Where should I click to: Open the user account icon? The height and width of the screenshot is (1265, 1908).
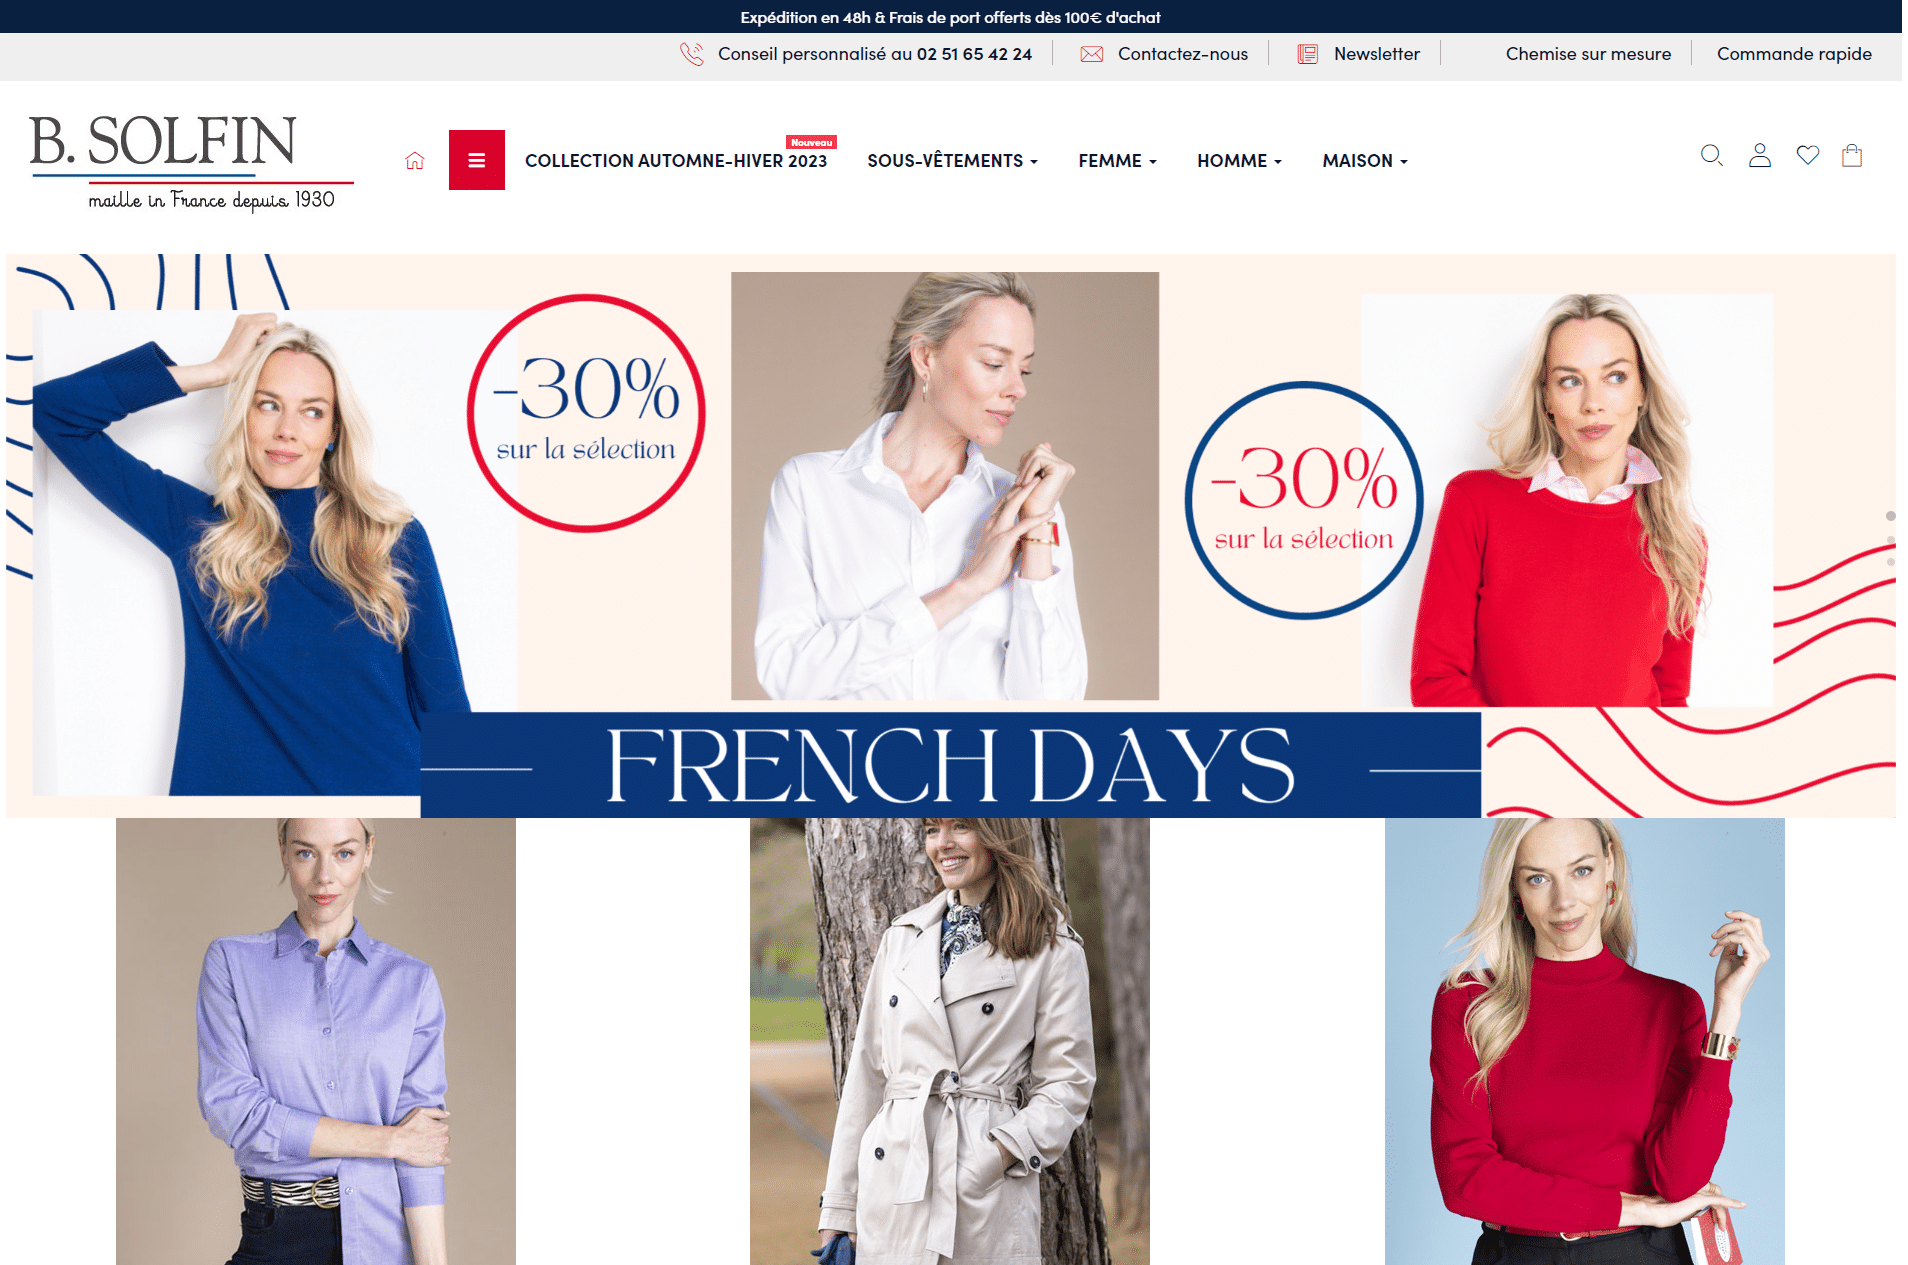click(1760, 155)
